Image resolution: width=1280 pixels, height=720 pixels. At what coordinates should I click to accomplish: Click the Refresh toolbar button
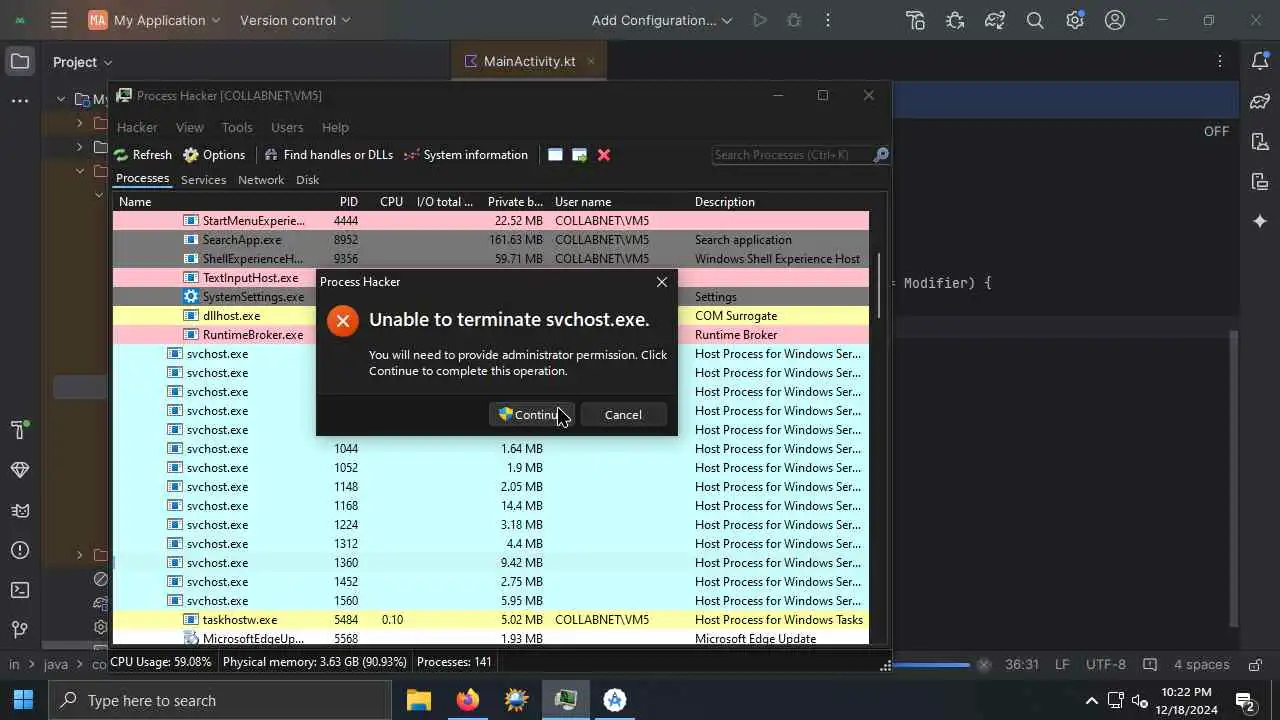[142, 155]
